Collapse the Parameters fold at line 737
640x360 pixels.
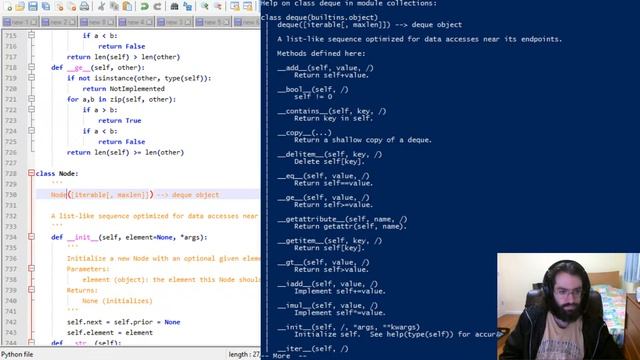(31, 269)
